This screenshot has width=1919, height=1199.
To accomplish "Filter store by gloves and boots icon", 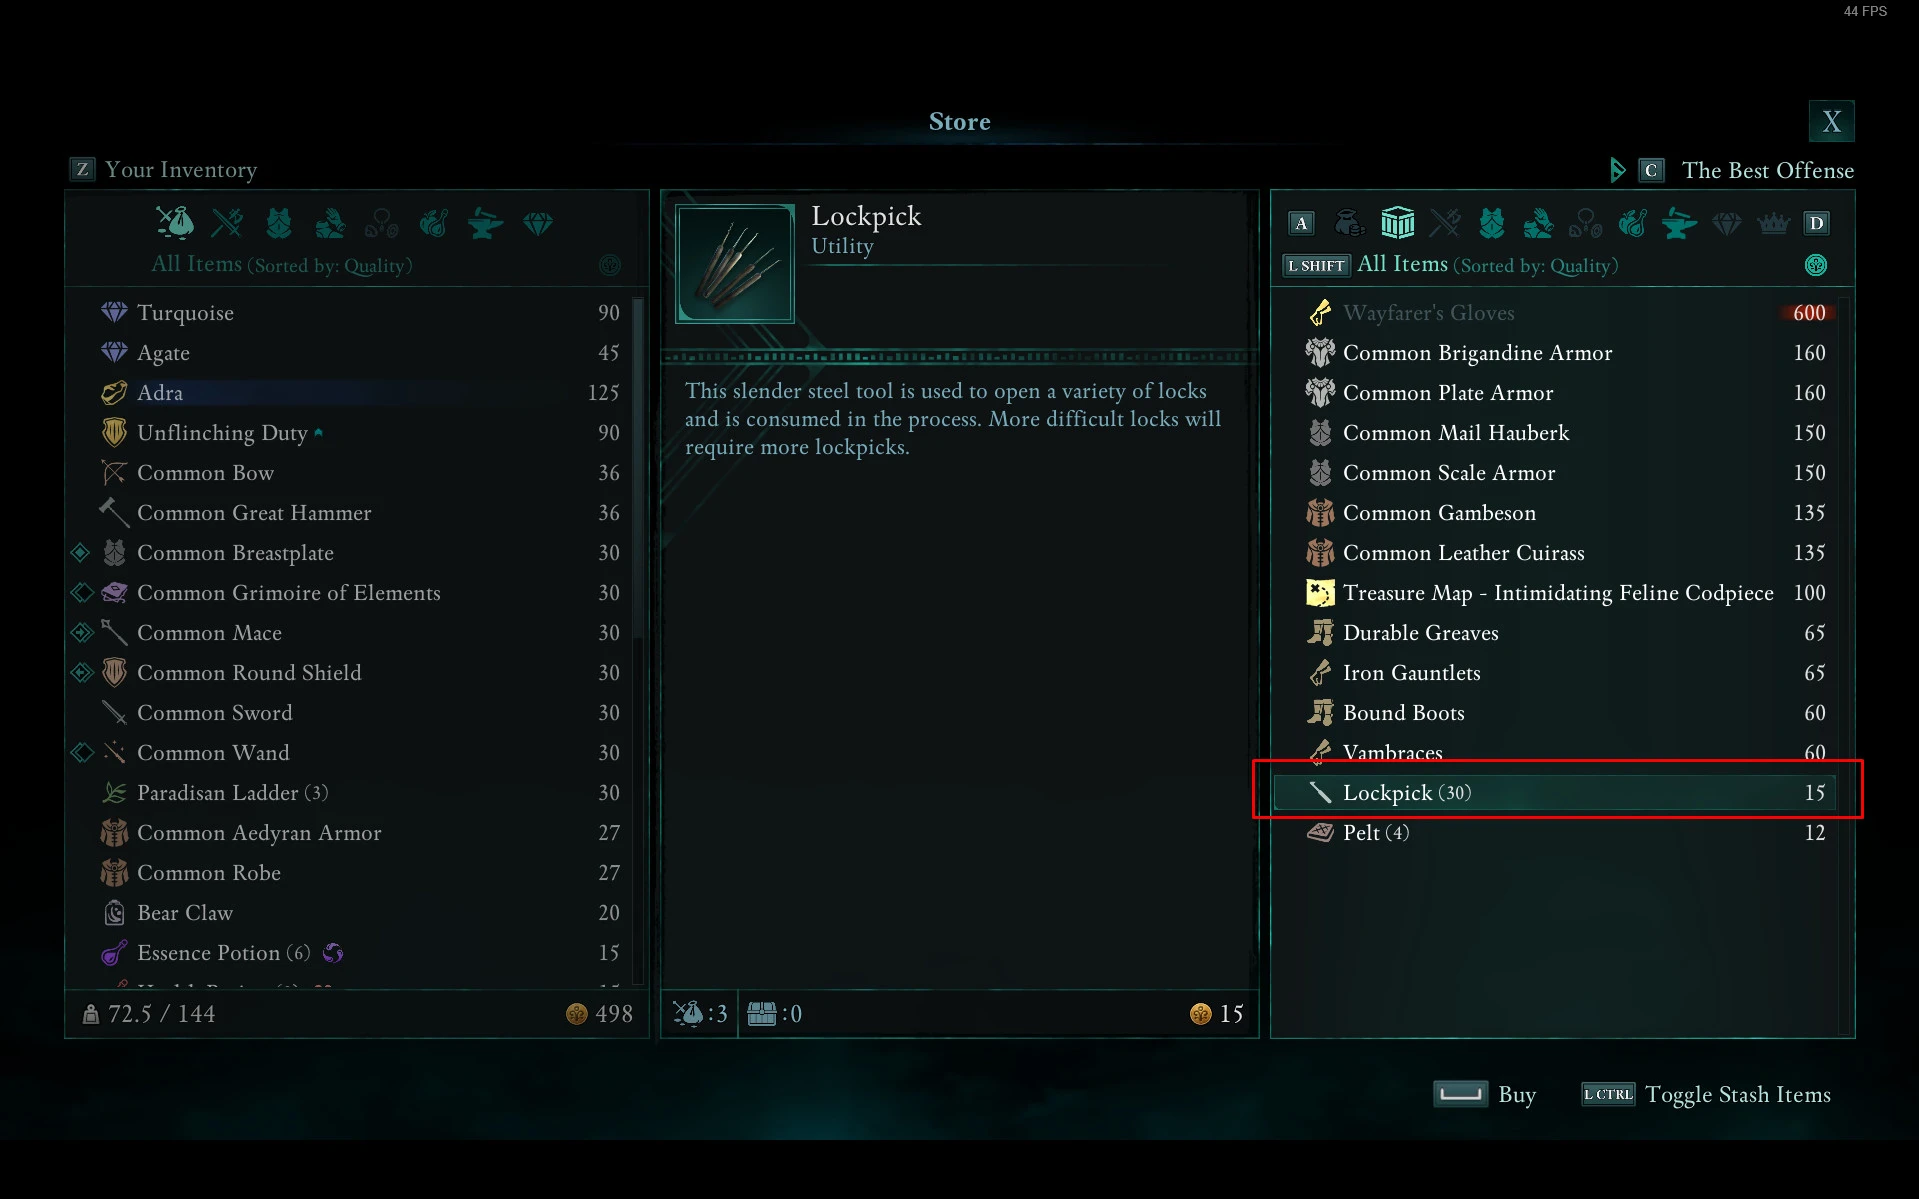I will coord(1538,223).
